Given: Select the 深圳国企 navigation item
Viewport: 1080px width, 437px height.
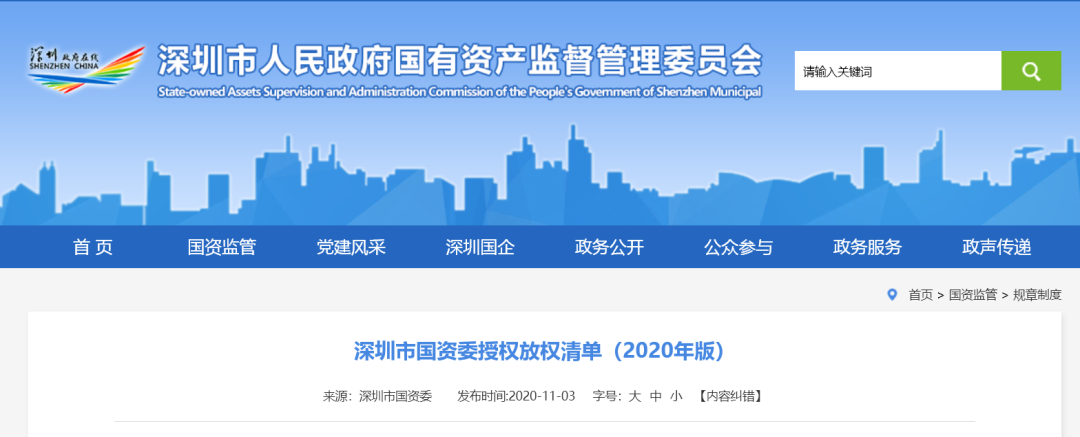Looking at the screenshot, I should coord(480,247).
